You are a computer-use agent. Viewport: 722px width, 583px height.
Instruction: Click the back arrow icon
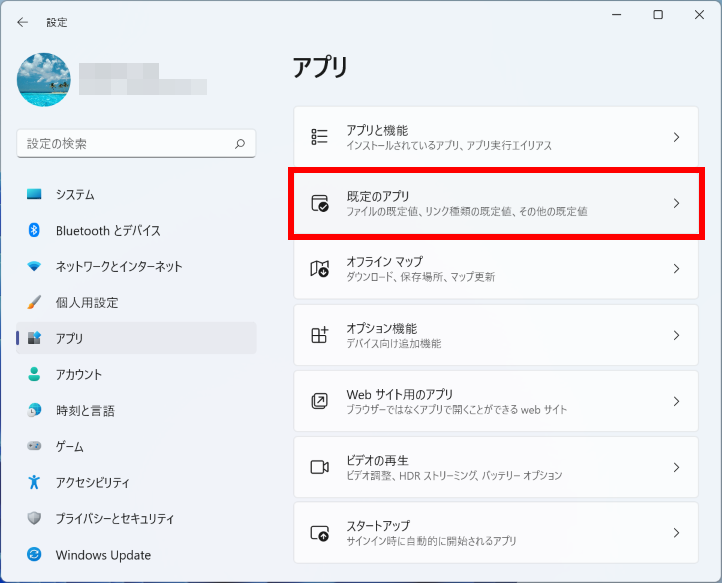(x=22, y=22)
